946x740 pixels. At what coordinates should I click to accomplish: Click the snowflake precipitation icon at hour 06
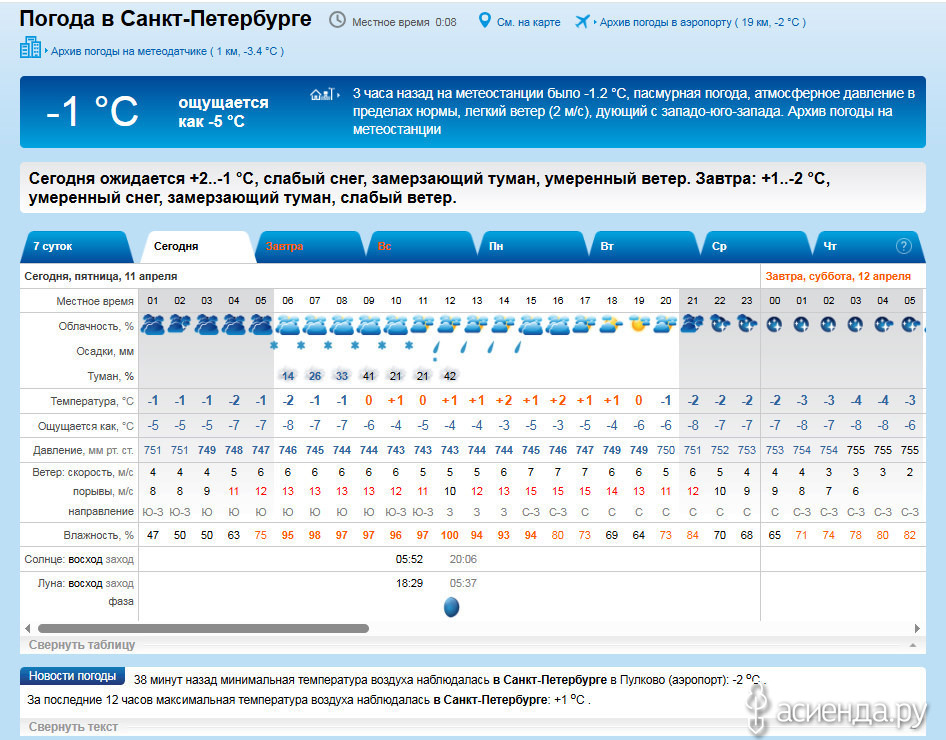[x=274, y=346]
